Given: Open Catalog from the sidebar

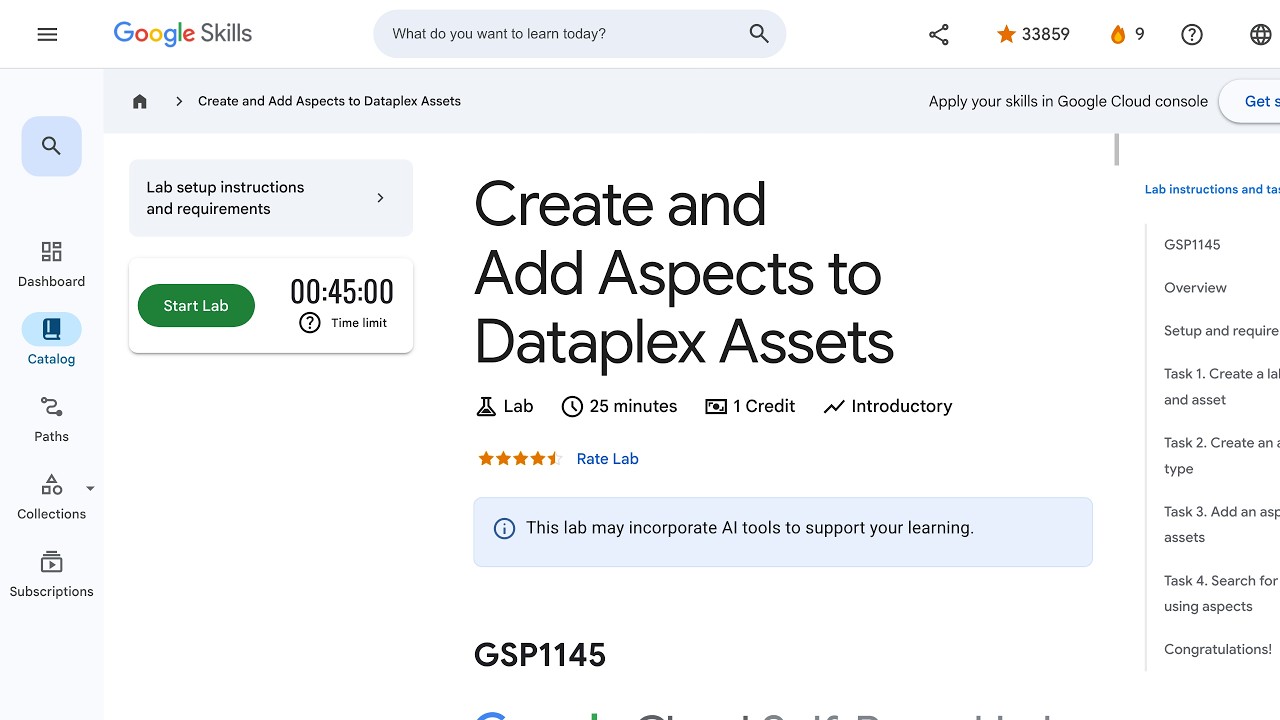Looking at the screenshot, I should click(51, 341).
